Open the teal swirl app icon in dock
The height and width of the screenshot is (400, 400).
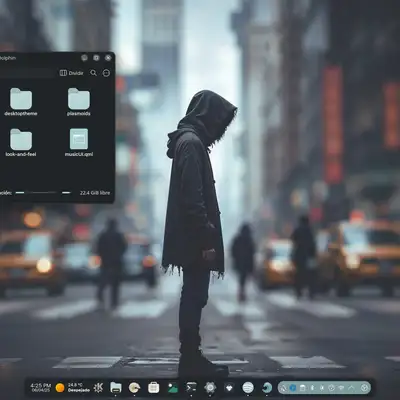tap(267, 387)
